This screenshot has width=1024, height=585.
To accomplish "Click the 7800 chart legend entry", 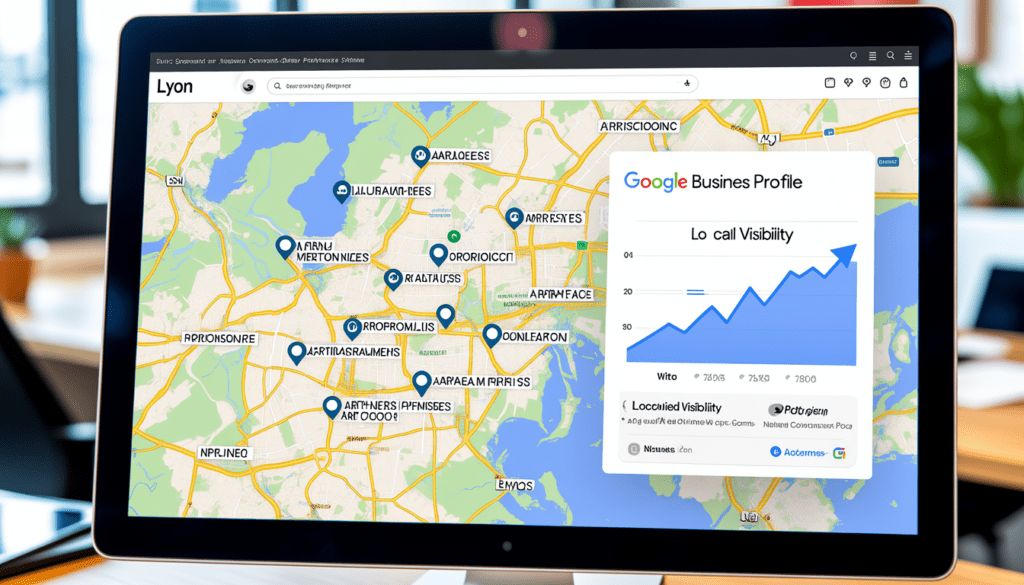I will pos(801,379).
